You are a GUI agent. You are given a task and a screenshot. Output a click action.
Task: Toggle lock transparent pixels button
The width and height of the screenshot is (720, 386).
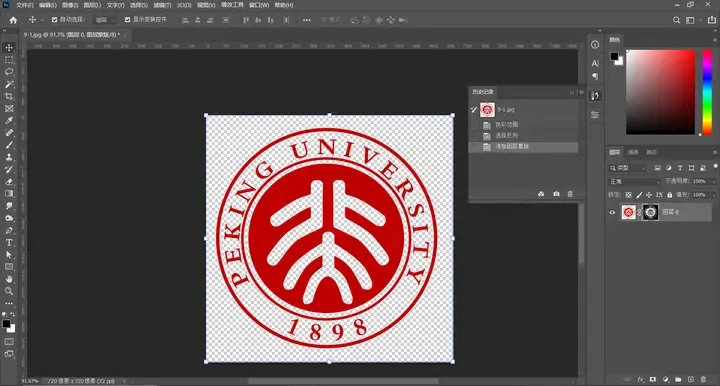point(628,195)
